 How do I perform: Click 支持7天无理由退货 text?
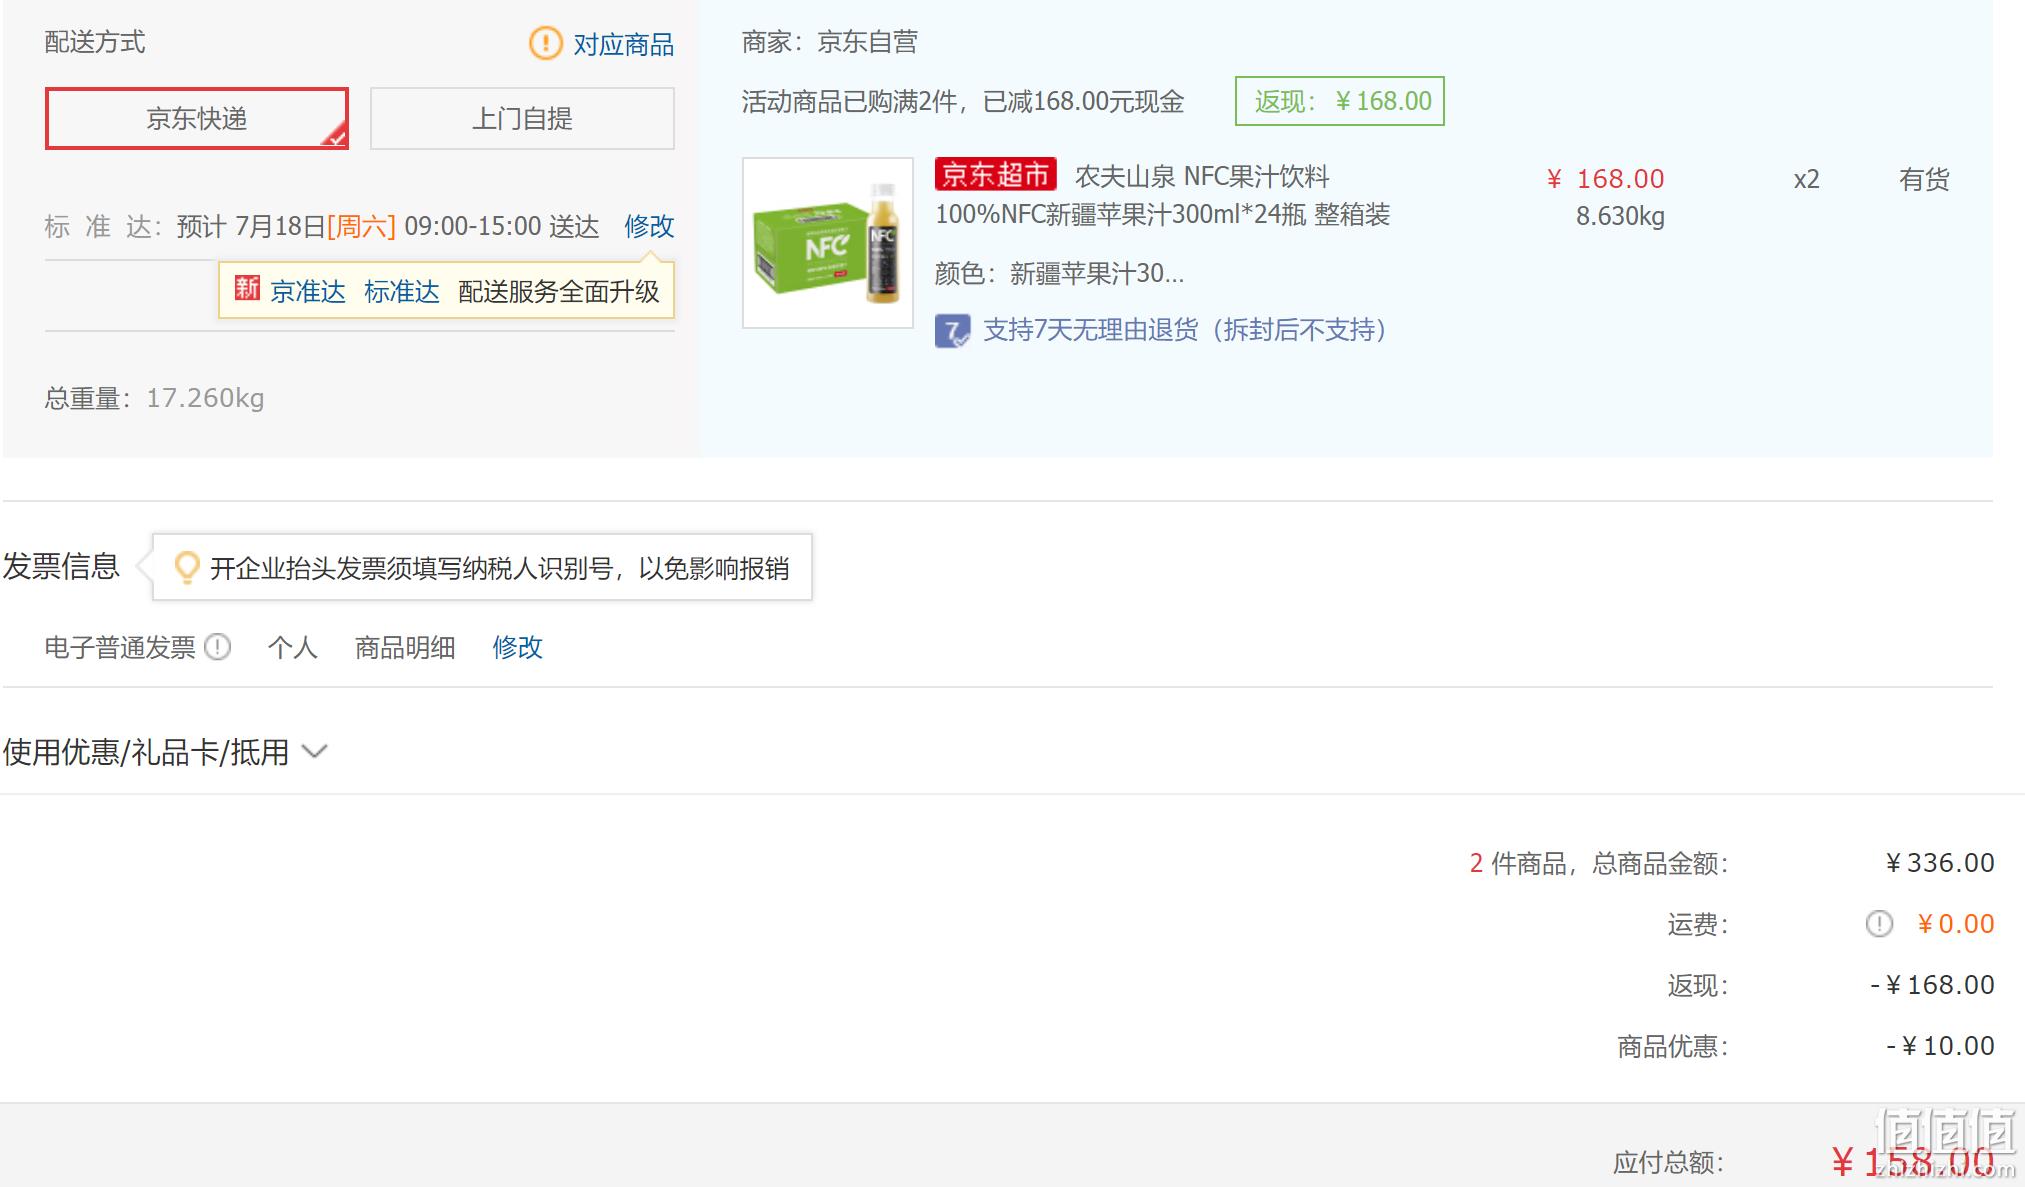(x=1185, y=330)
